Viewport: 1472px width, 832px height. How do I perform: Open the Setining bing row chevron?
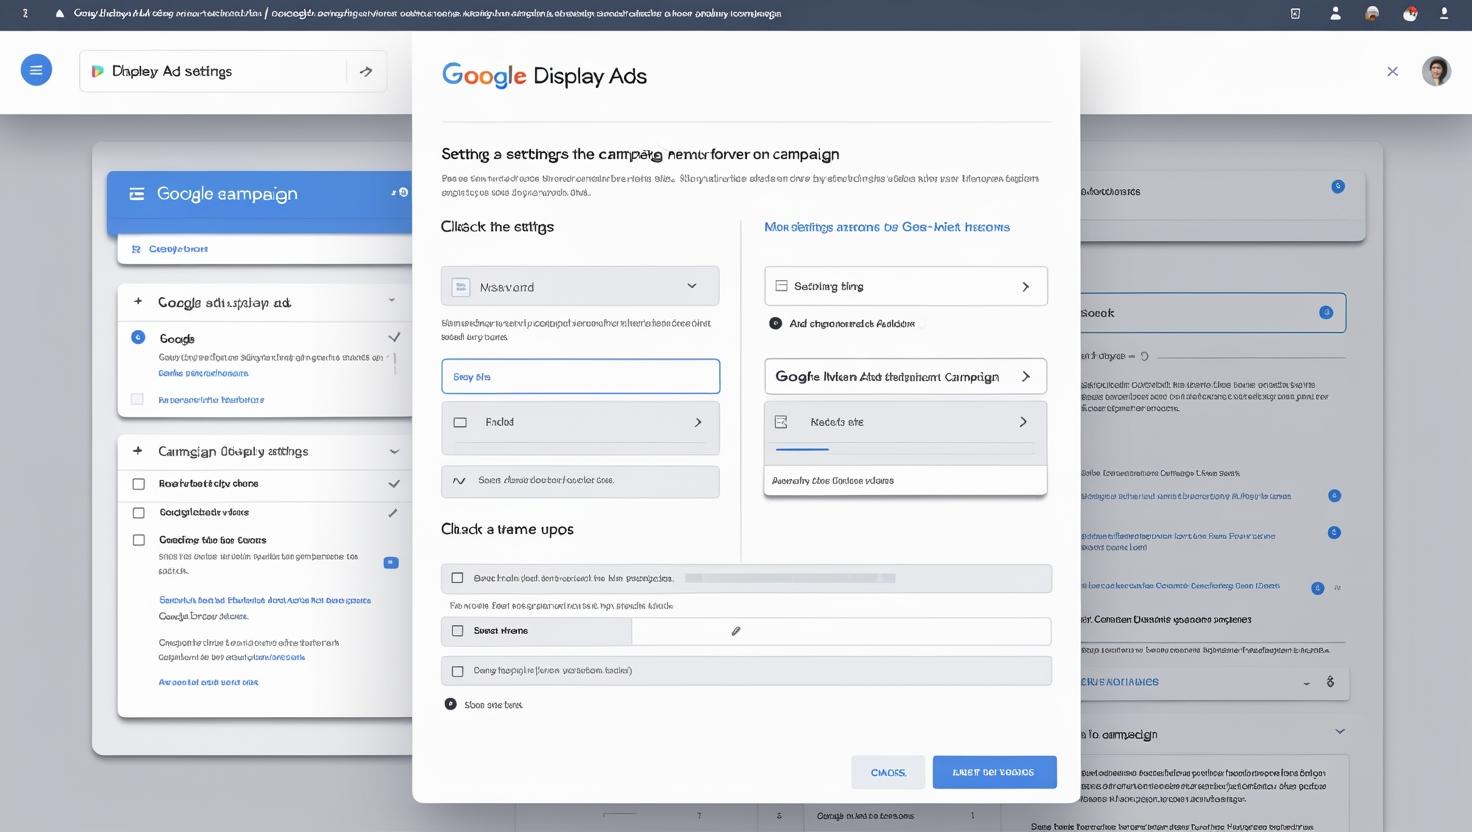(1025, 287)
